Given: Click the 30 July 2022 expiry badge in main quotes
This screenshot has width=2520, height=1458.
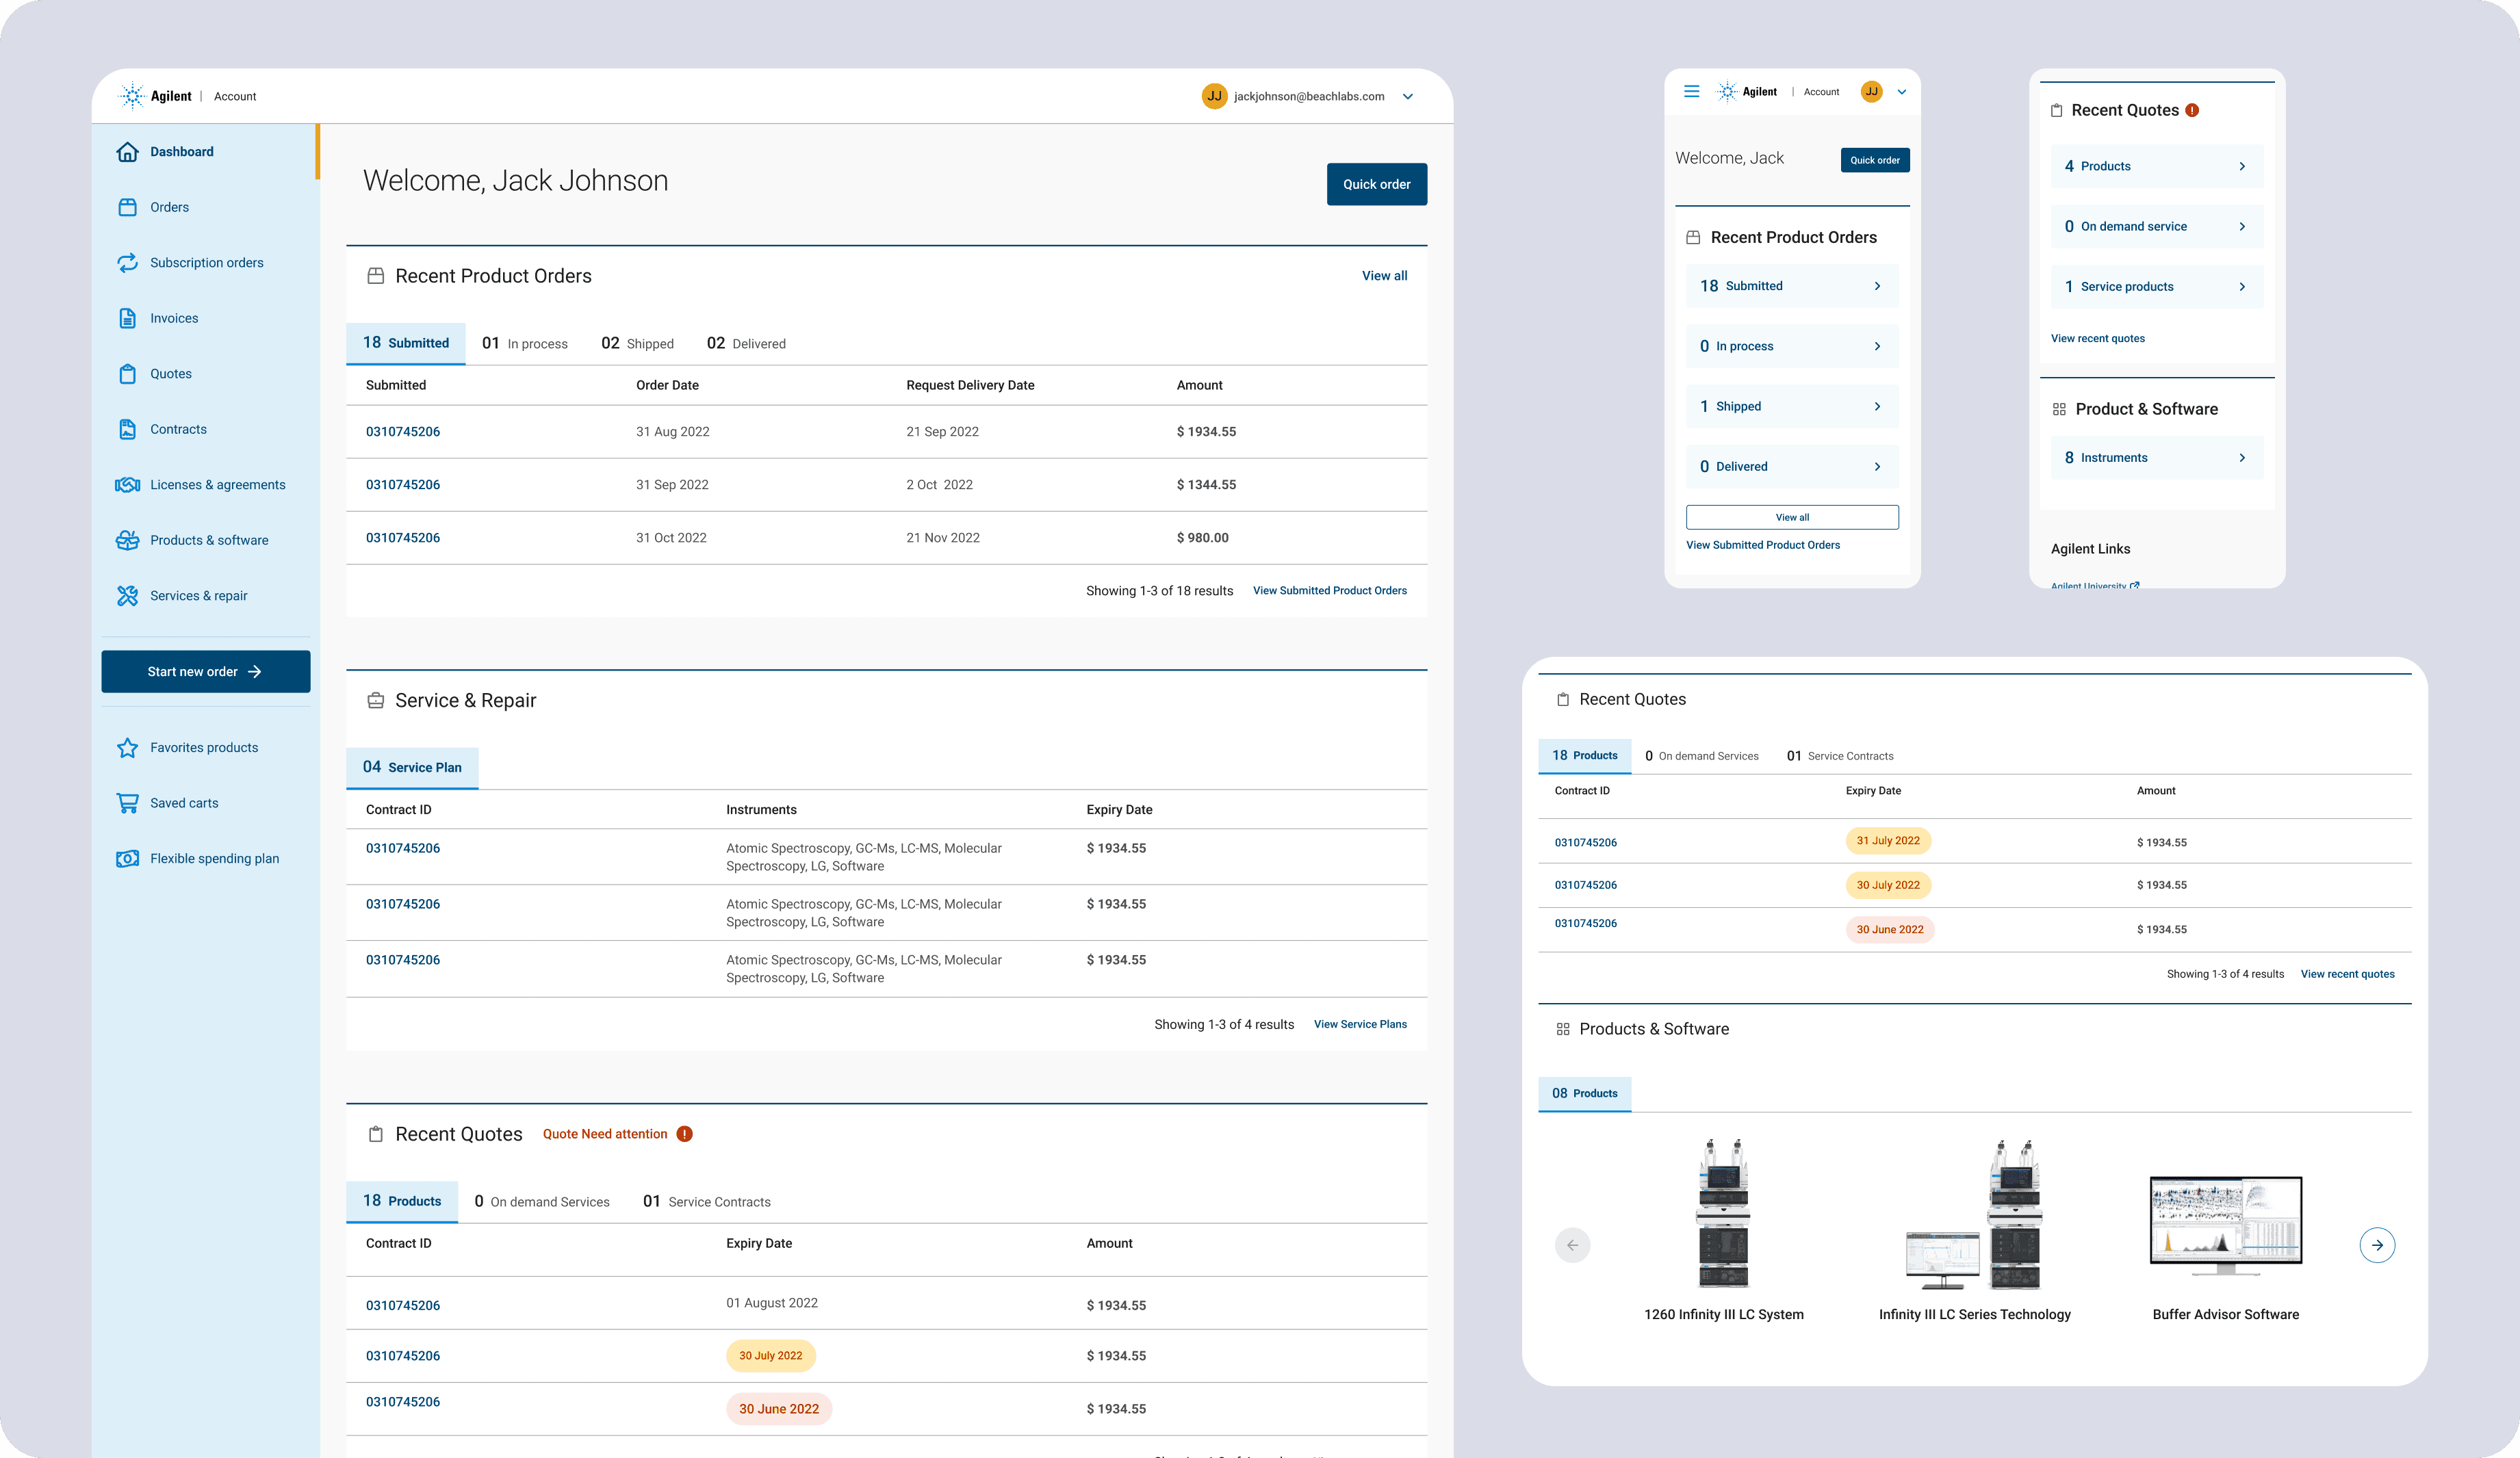Looking at the screenshot, I should (770, 1356).
